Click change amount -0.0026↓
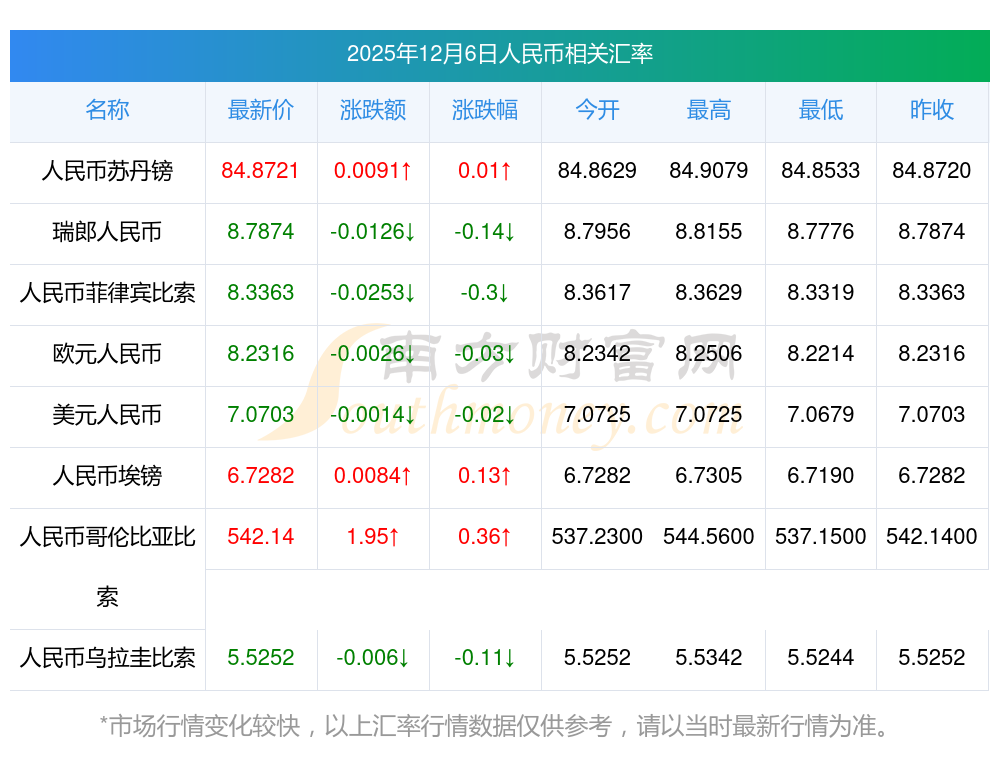 coord(373,353)
